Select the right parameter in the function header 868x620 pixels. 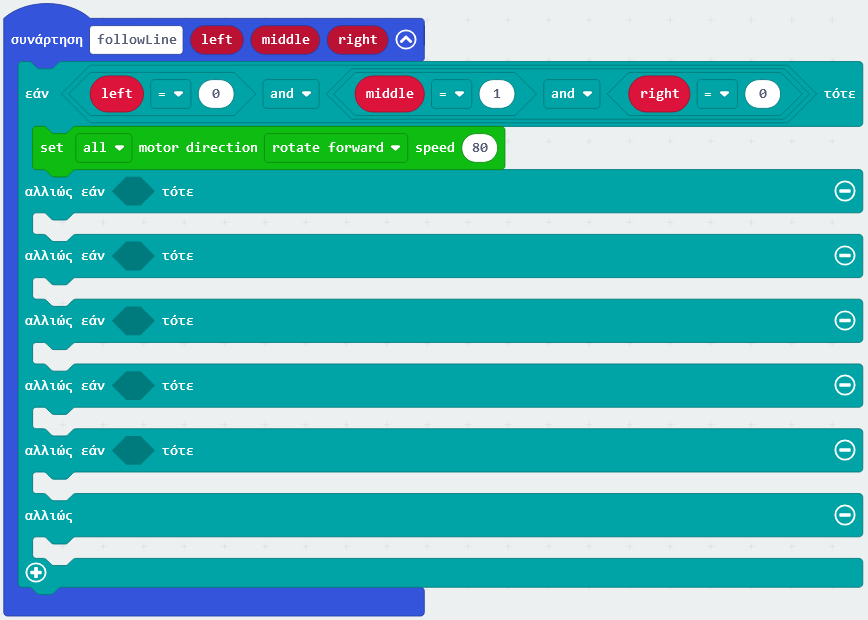(358, 40)
